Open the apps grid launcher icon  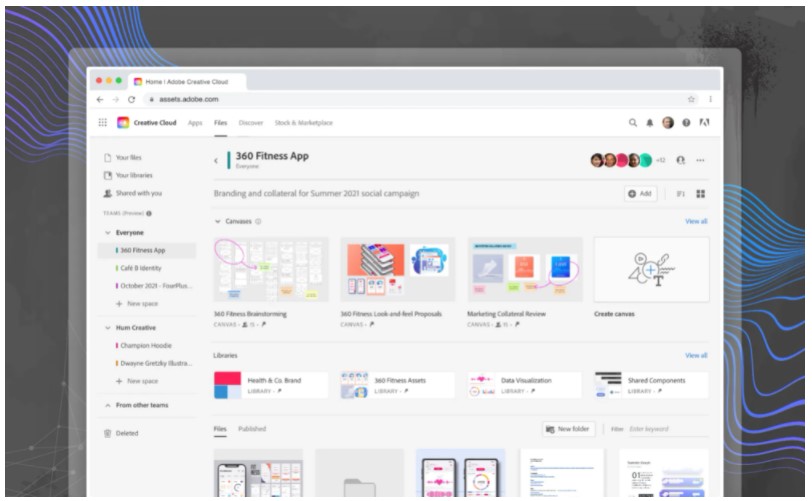pyautogui.click(x=103, y=122)
